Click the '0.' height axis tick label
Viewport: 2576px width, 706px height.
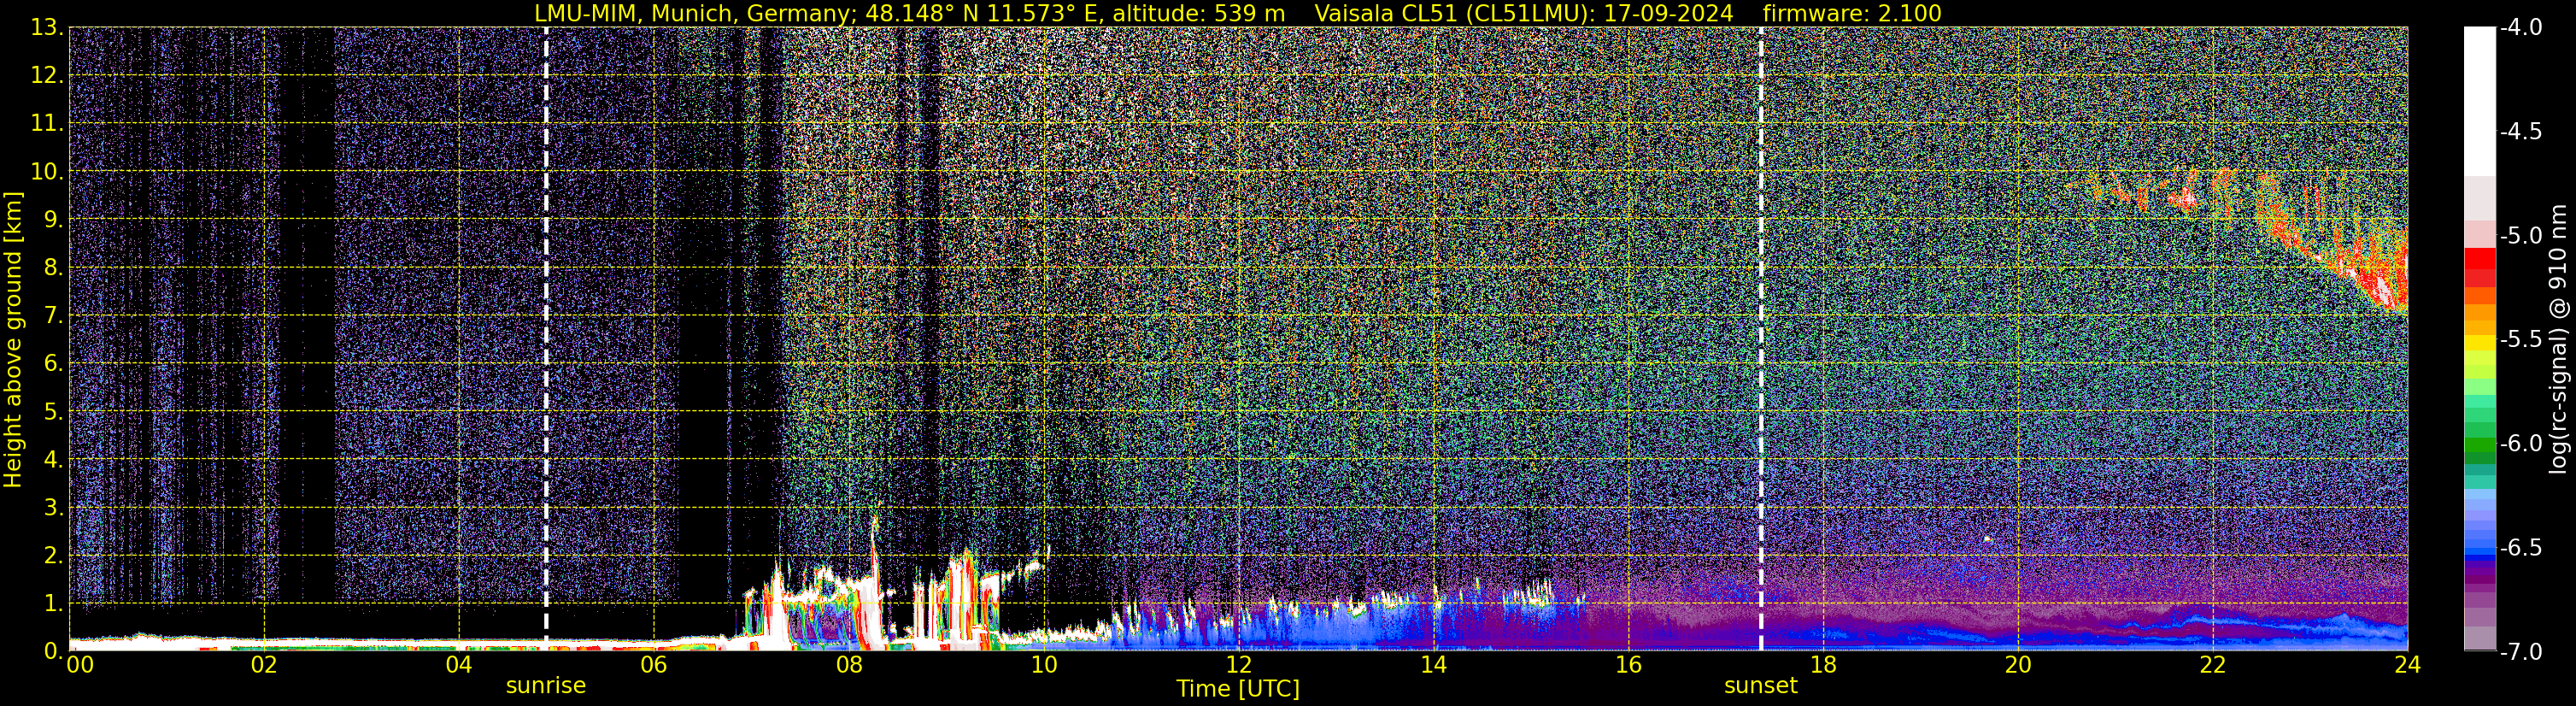point(53,651)
